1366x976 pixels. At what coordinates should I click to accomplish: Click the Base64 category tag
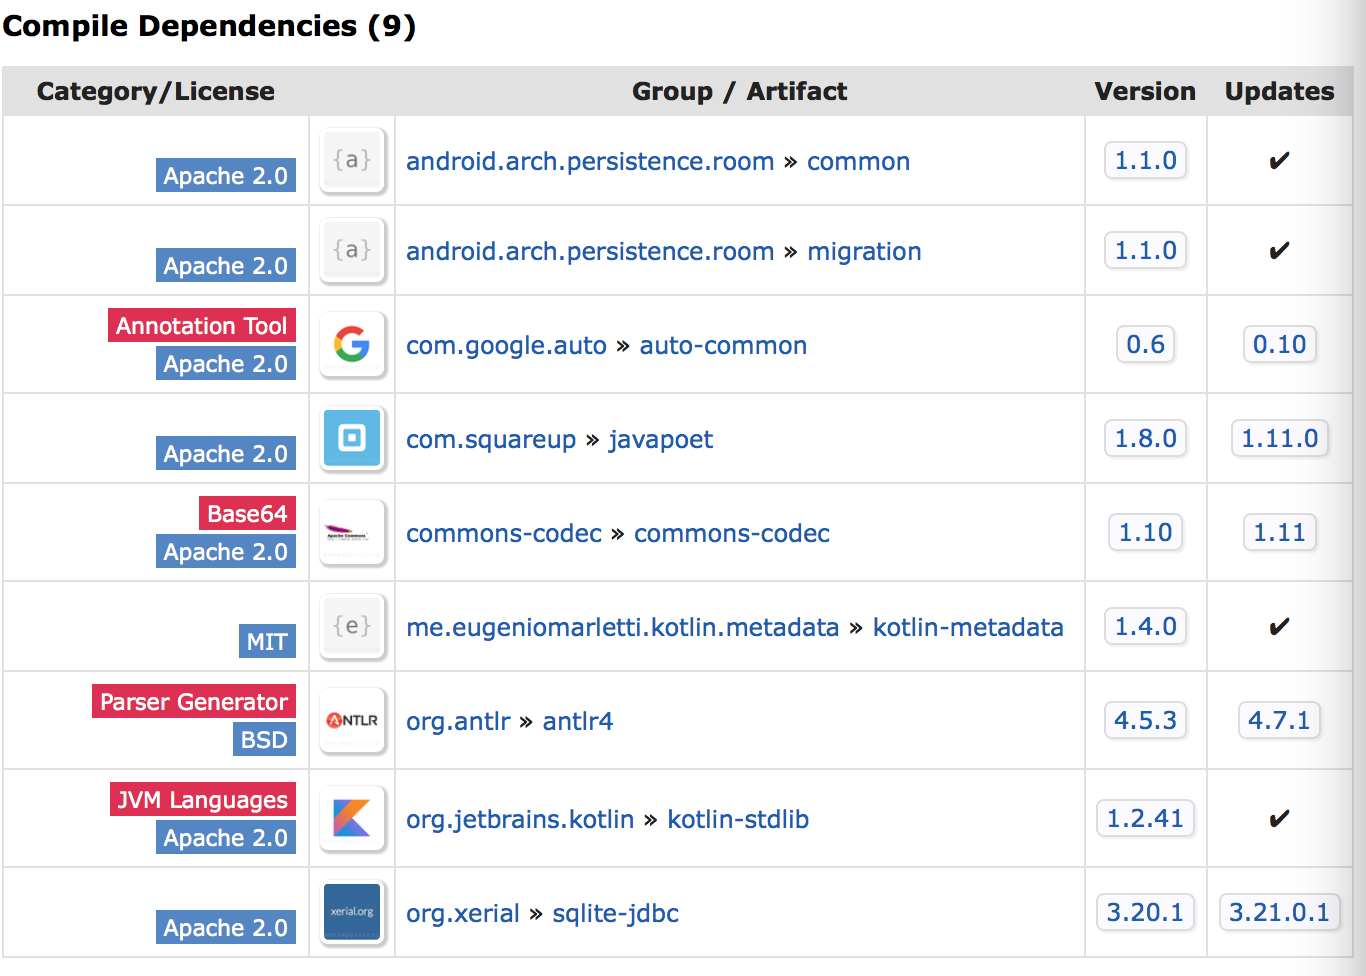coord(247,514)
